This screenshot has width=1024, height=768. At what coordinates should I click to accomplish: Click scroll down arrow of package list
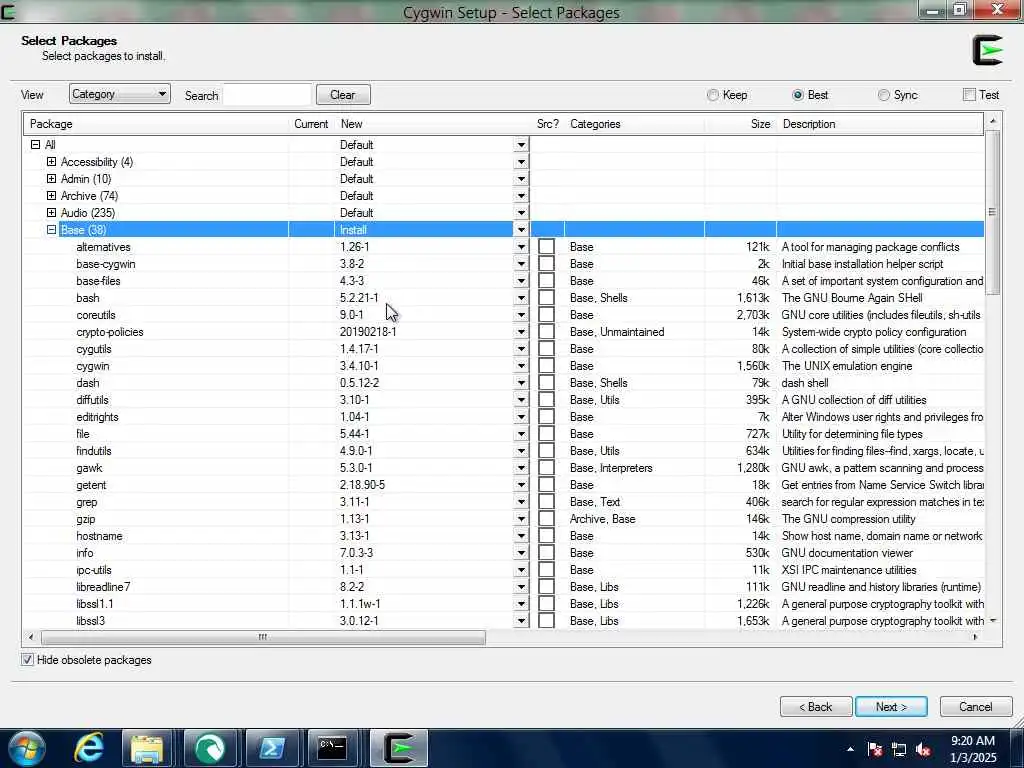click(993, 620)
